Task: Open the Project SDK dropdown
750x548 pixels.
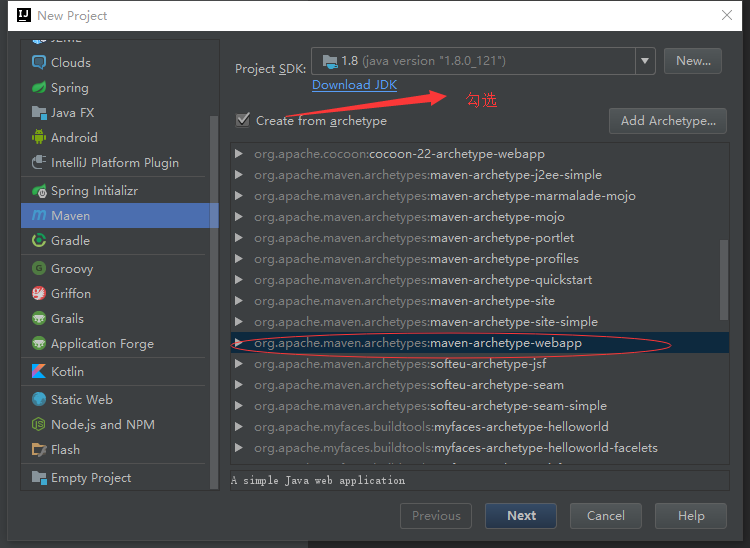Action: click(645, 61)
